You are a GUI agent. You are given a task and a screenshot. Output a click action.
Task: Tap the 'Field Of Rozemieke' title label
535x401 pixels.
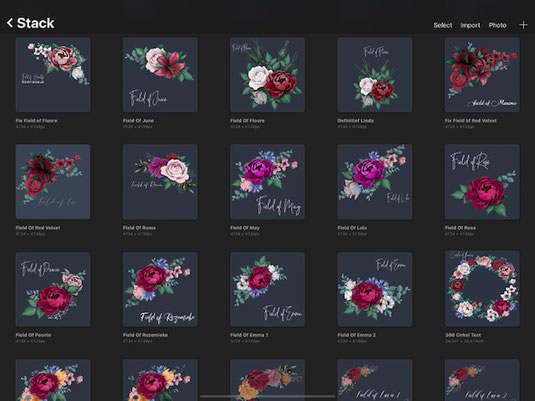[x=145, y=335]
